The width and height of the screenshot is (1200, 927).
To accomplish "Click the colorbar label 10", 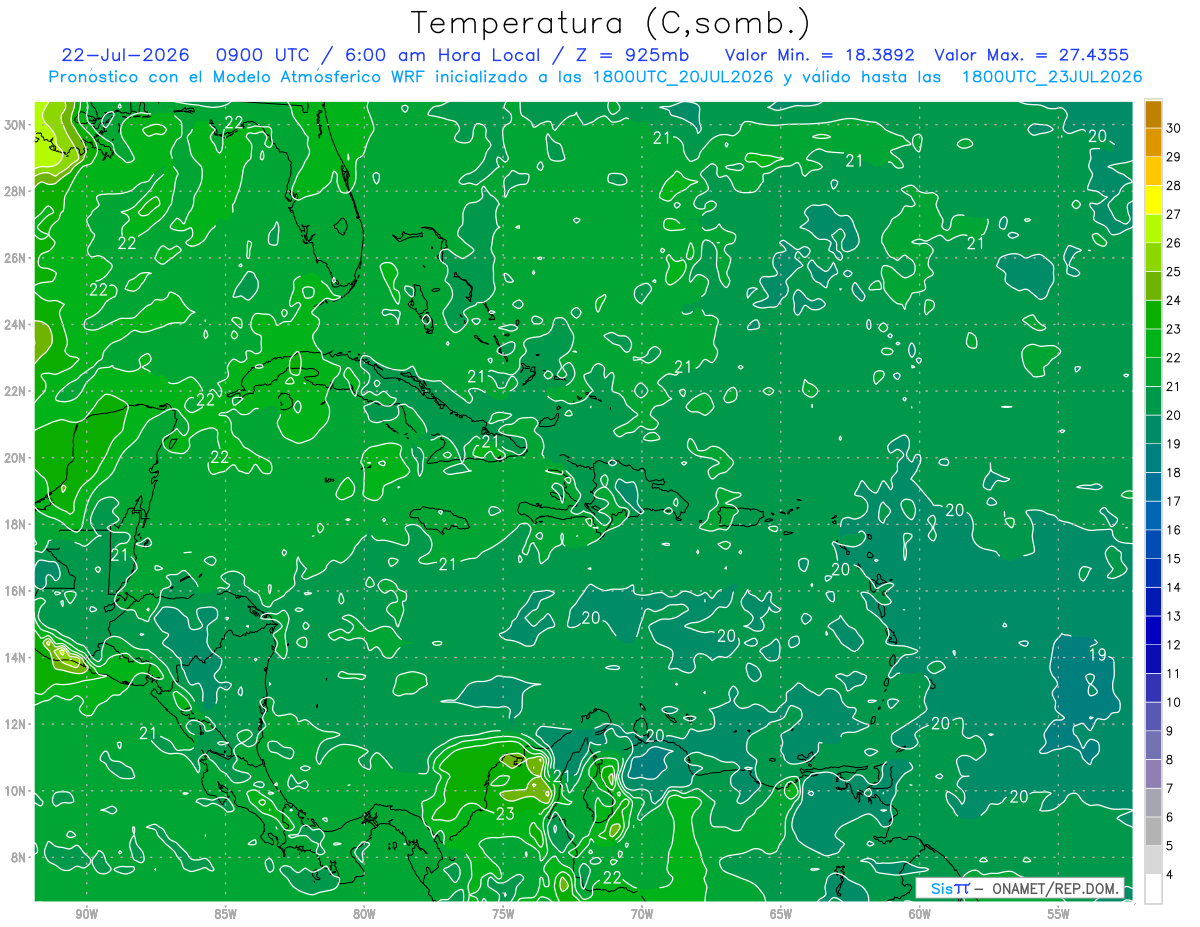I will (1174, 702).
